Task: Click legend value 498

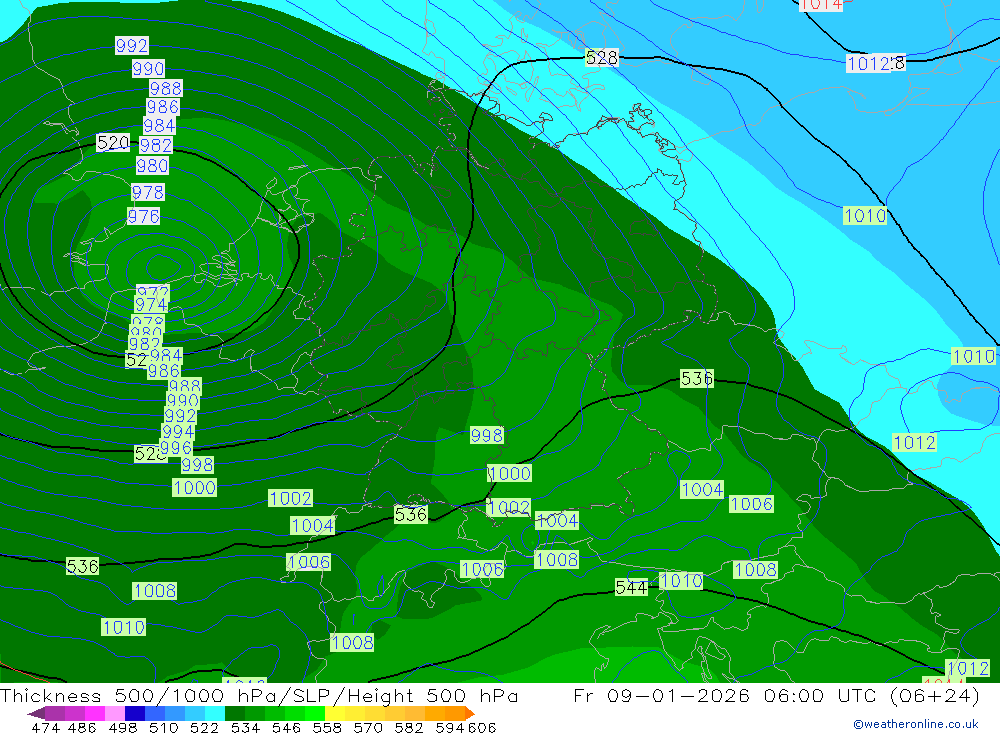Action: point(123,727)
